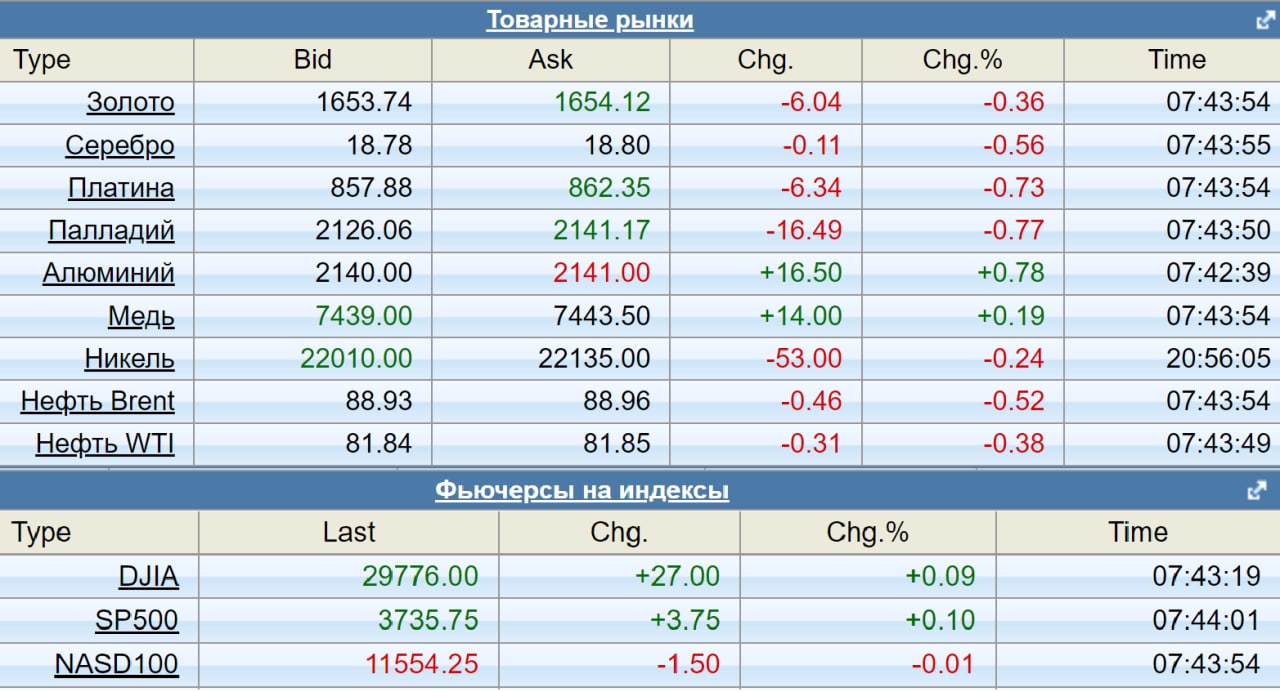Image resolution: width=1280 pixels, height=692 pixels.
Task: Expand the Товарные рынки panel icon
Action: click(x=1265, y=20)
